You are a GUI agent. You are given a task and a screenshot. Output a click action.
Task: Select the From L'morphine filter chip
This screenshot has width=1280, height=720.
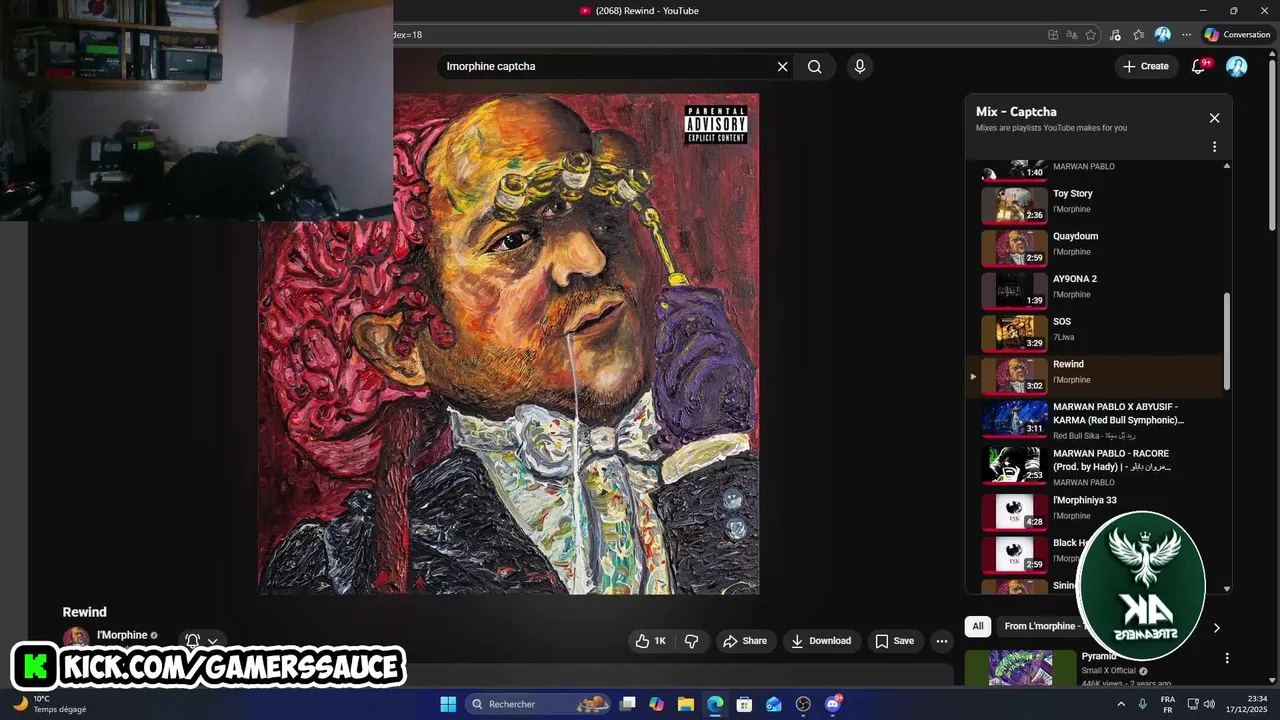tap(1040, 626)
